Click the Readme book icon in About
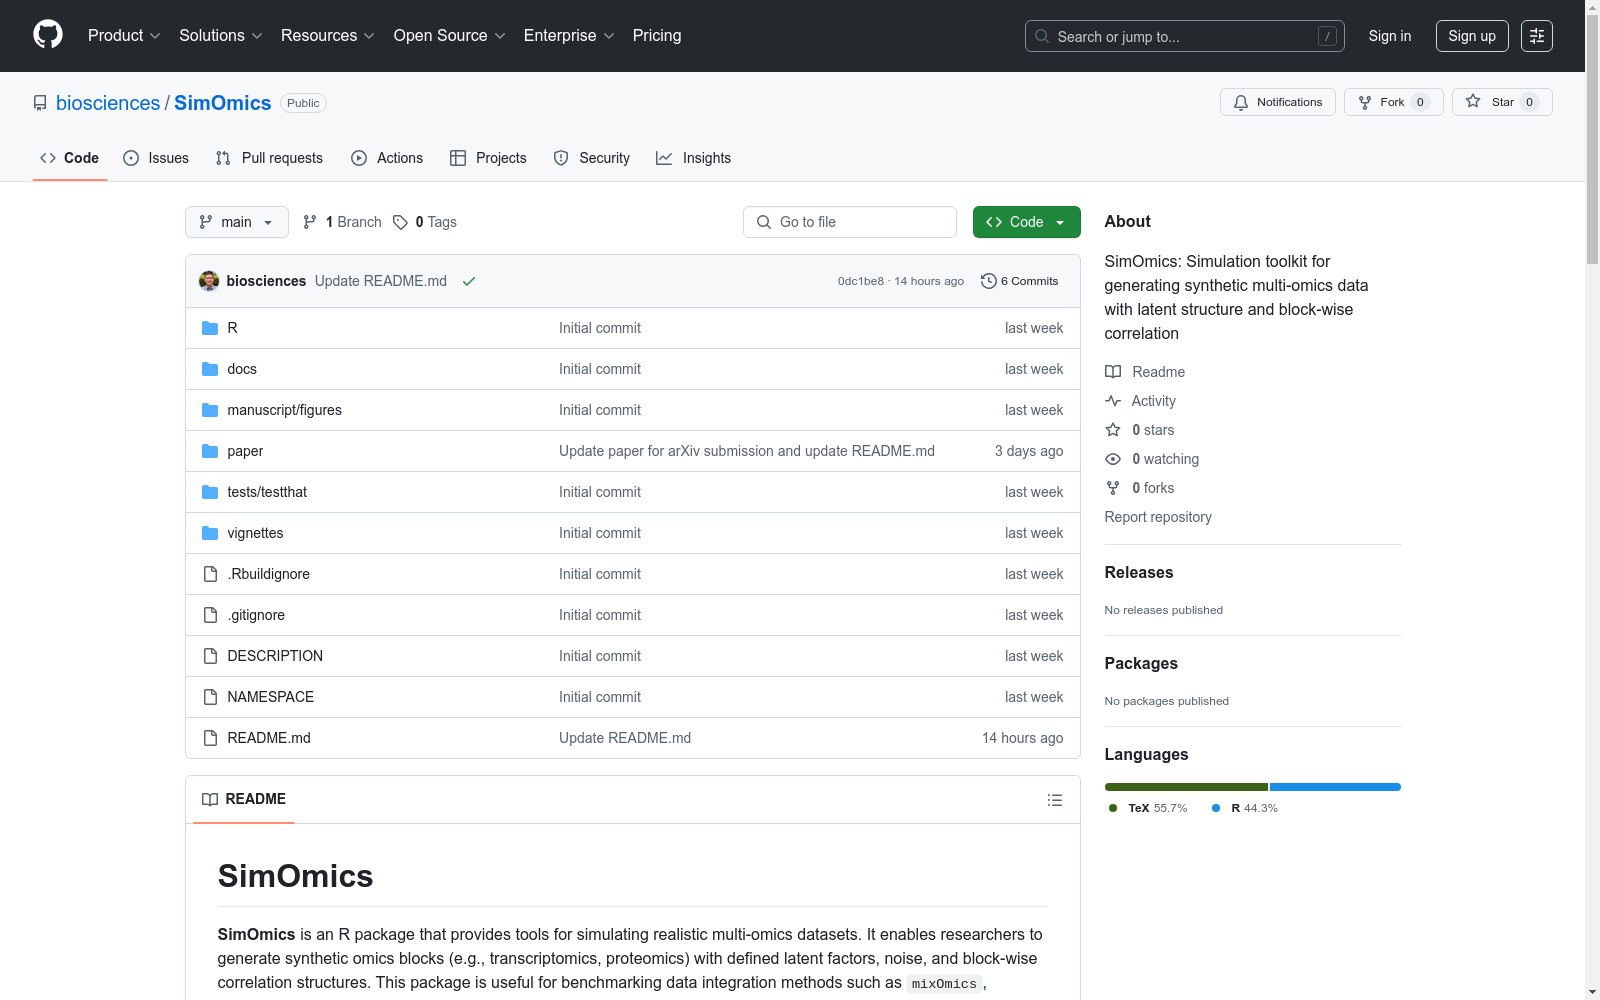Image resolution: width=1600 pixels, height=1000 pixels. coord(1113,372)
